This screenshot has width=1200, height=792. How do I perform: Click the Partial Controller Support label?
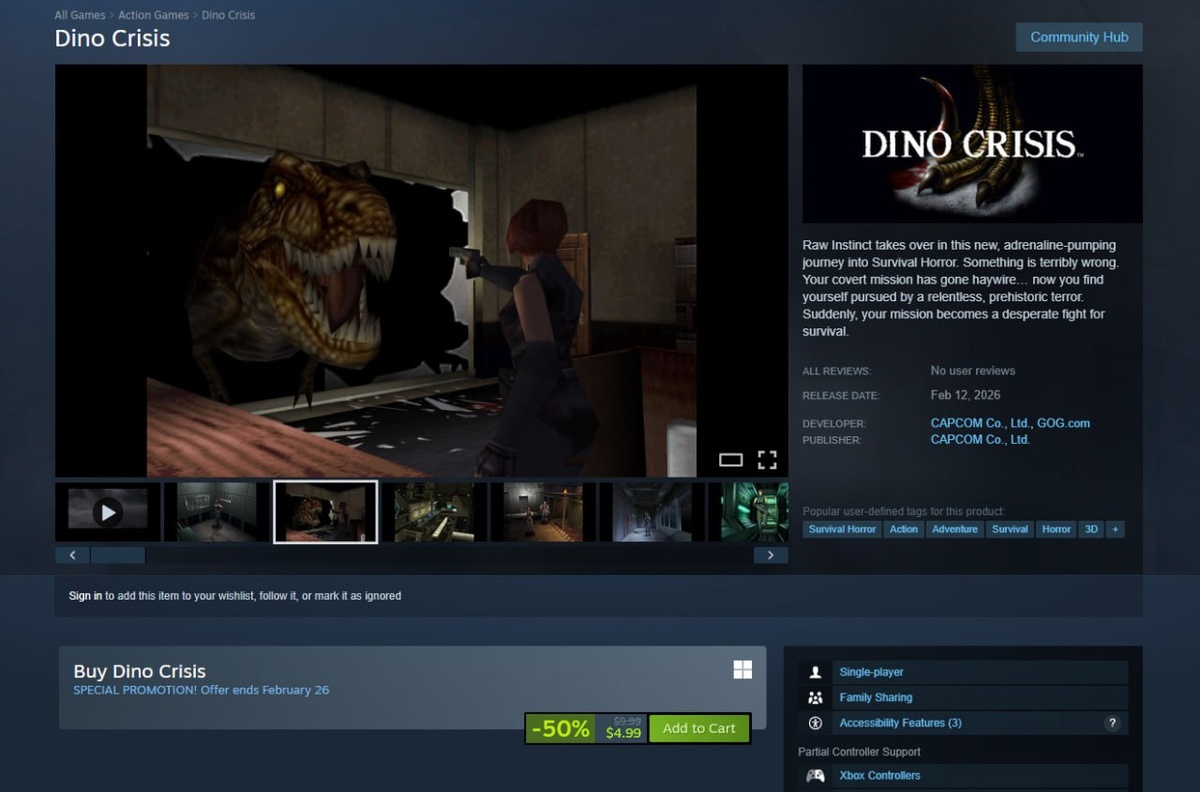(859, 752)
